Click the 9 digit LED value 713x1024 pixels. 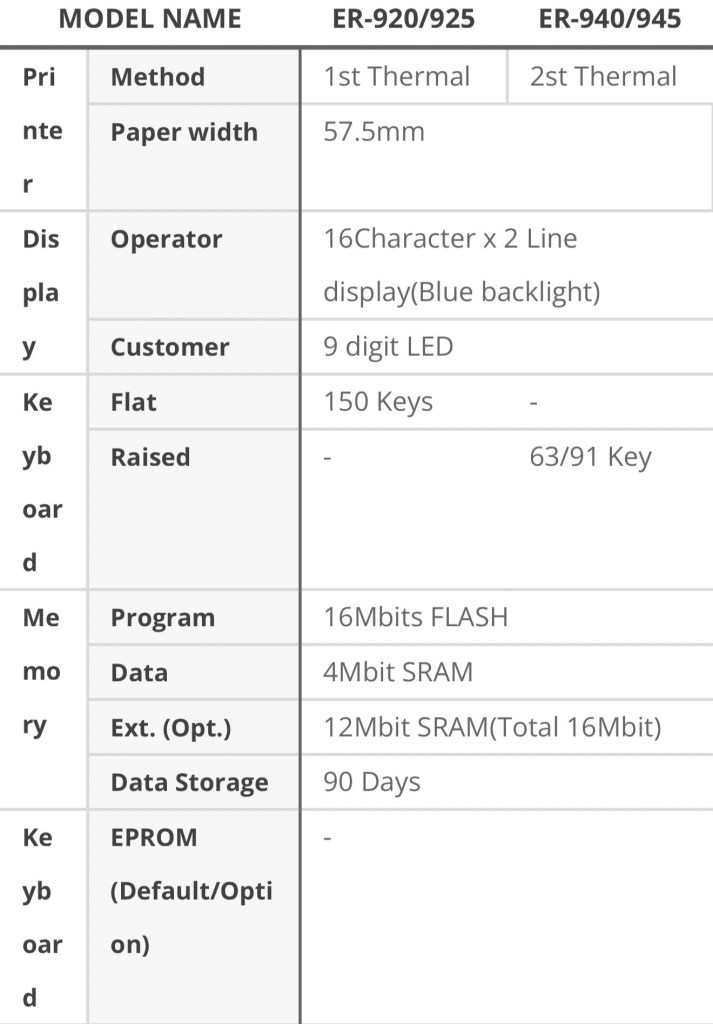coord(388,347)
